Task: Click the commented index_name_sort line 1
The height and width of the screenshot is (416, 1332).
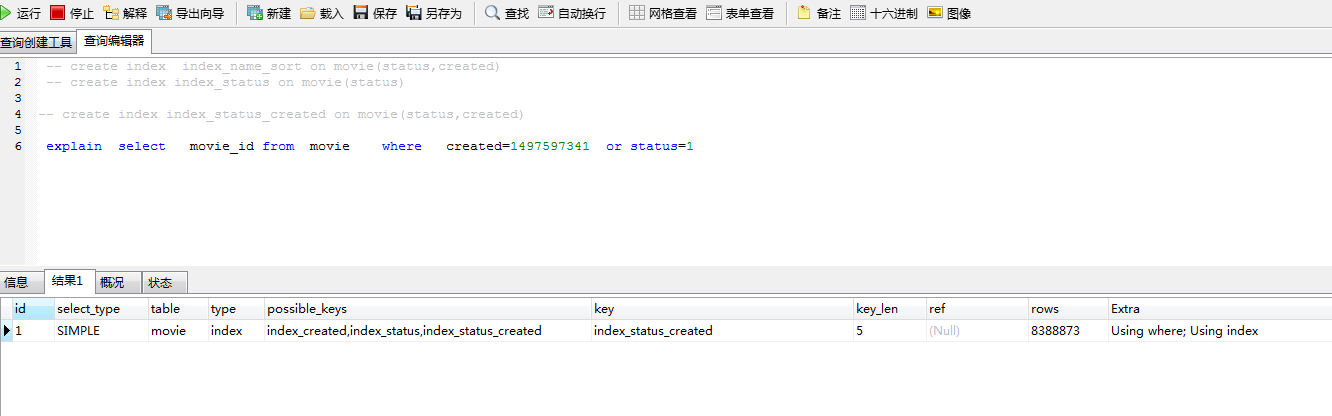Action: [273, 66]
